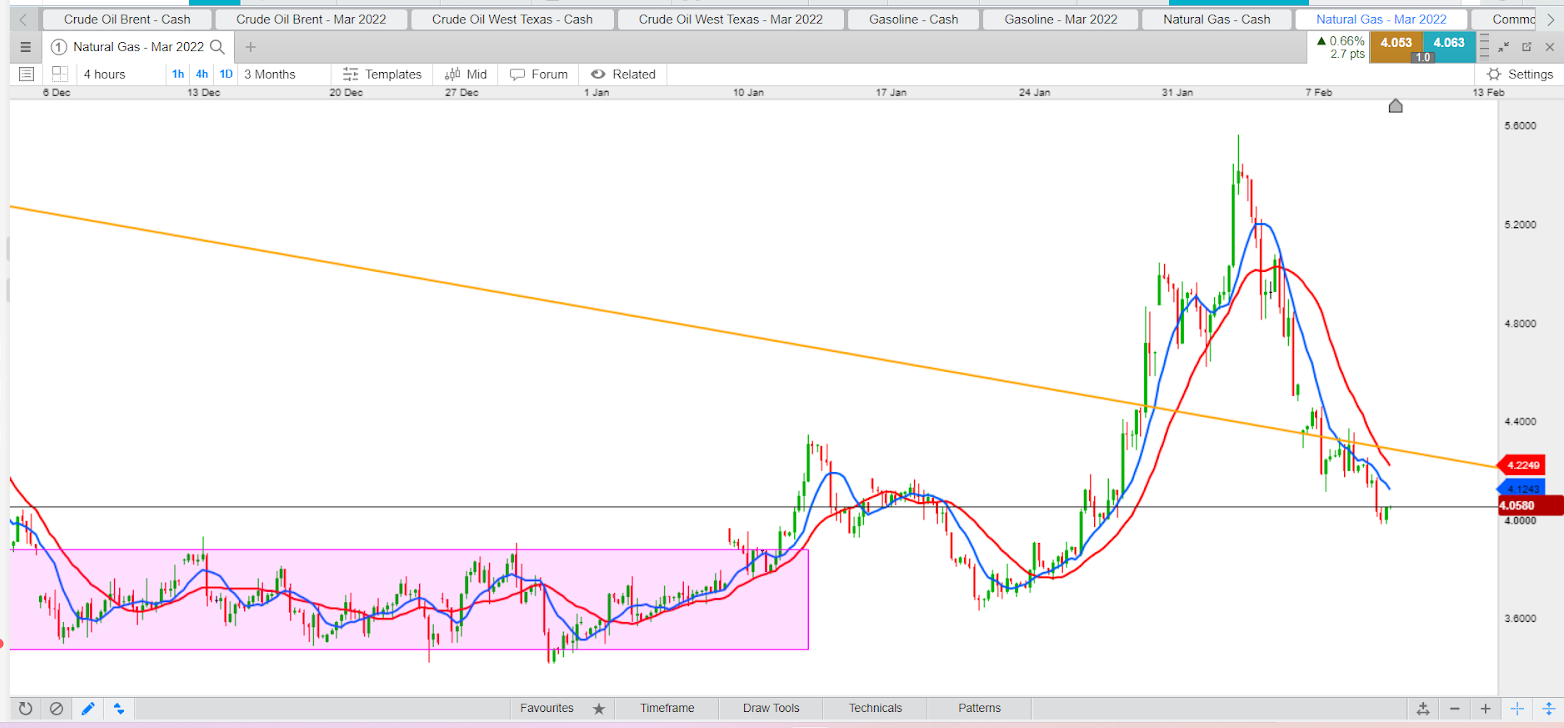This screenshot has width=1564, height=728.
Task: Click the reset/refresh chart icon
Action: [26, 708]
